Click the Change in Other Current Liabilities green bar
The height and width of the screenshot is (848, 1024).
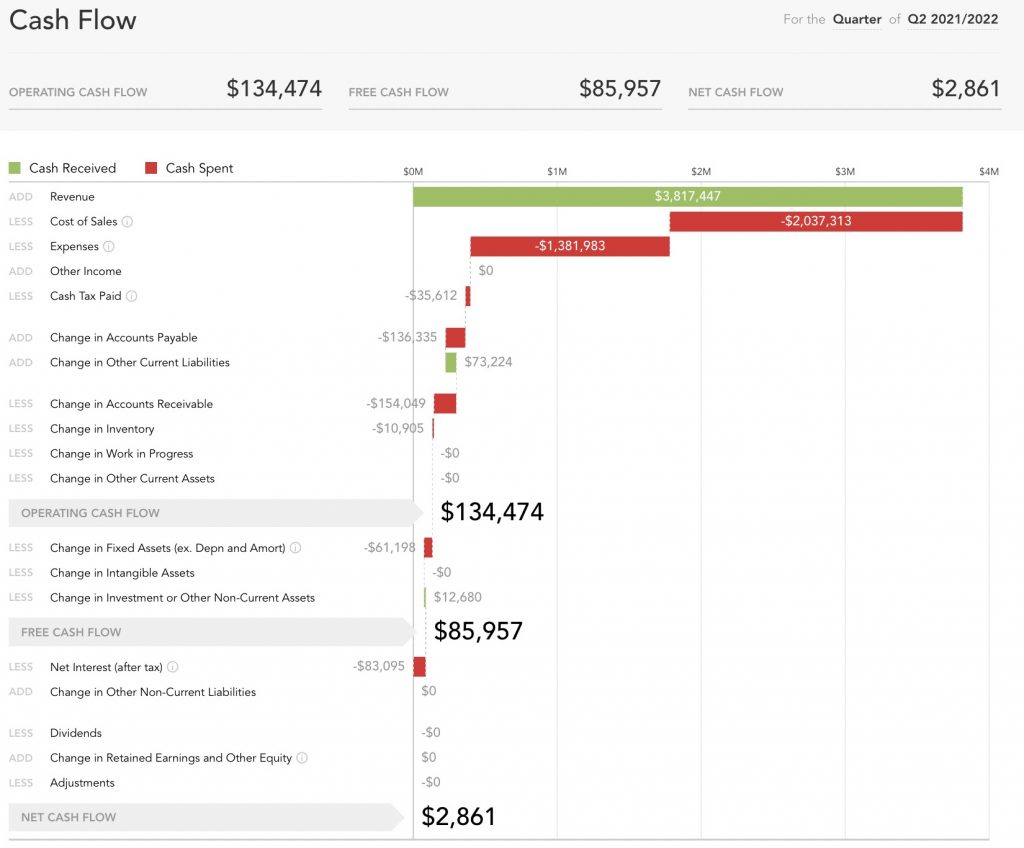pos(451,362)
